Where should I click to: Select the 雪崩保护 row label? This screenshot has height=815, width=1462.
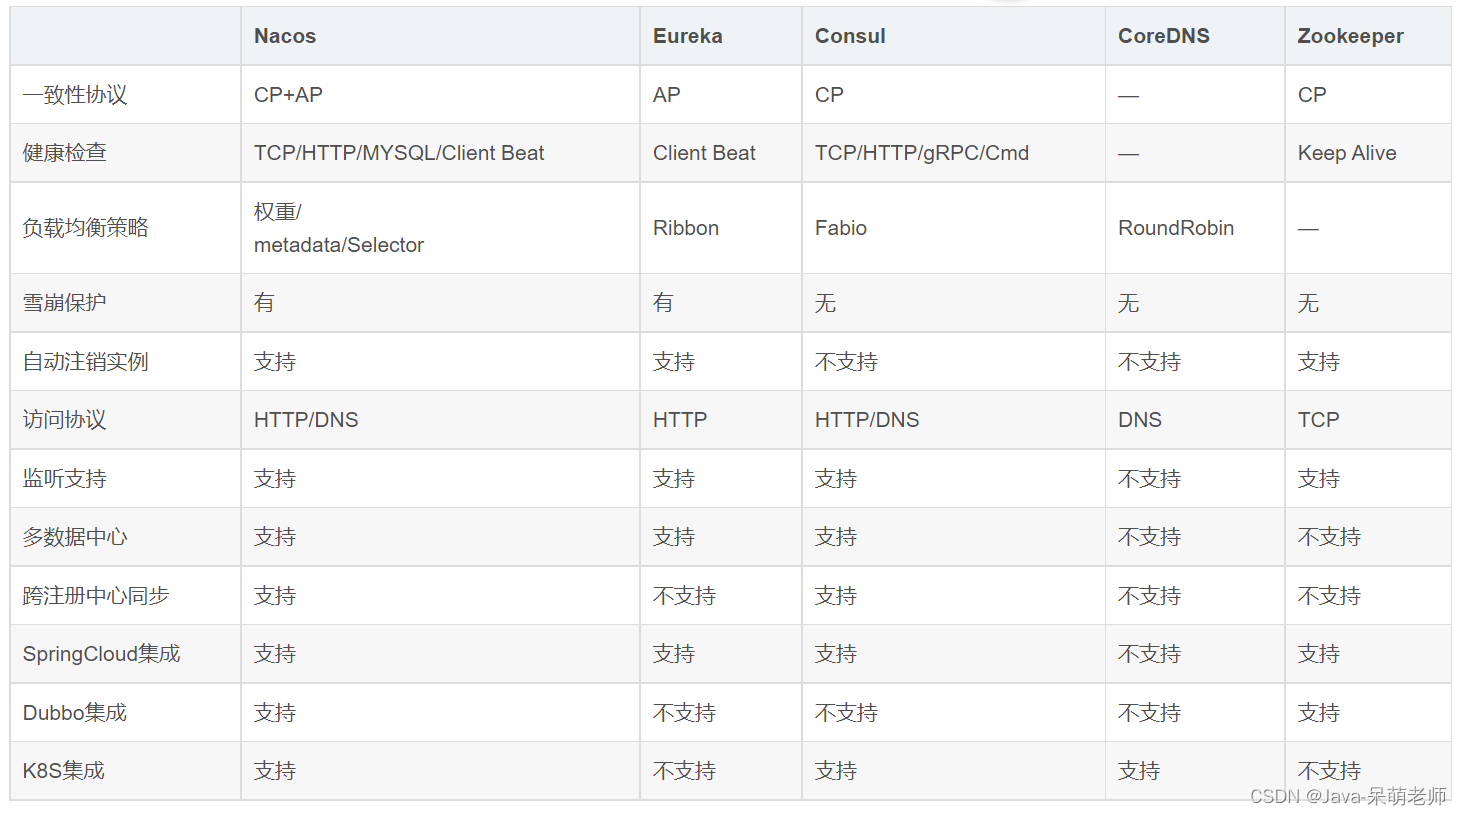[65, 303]
